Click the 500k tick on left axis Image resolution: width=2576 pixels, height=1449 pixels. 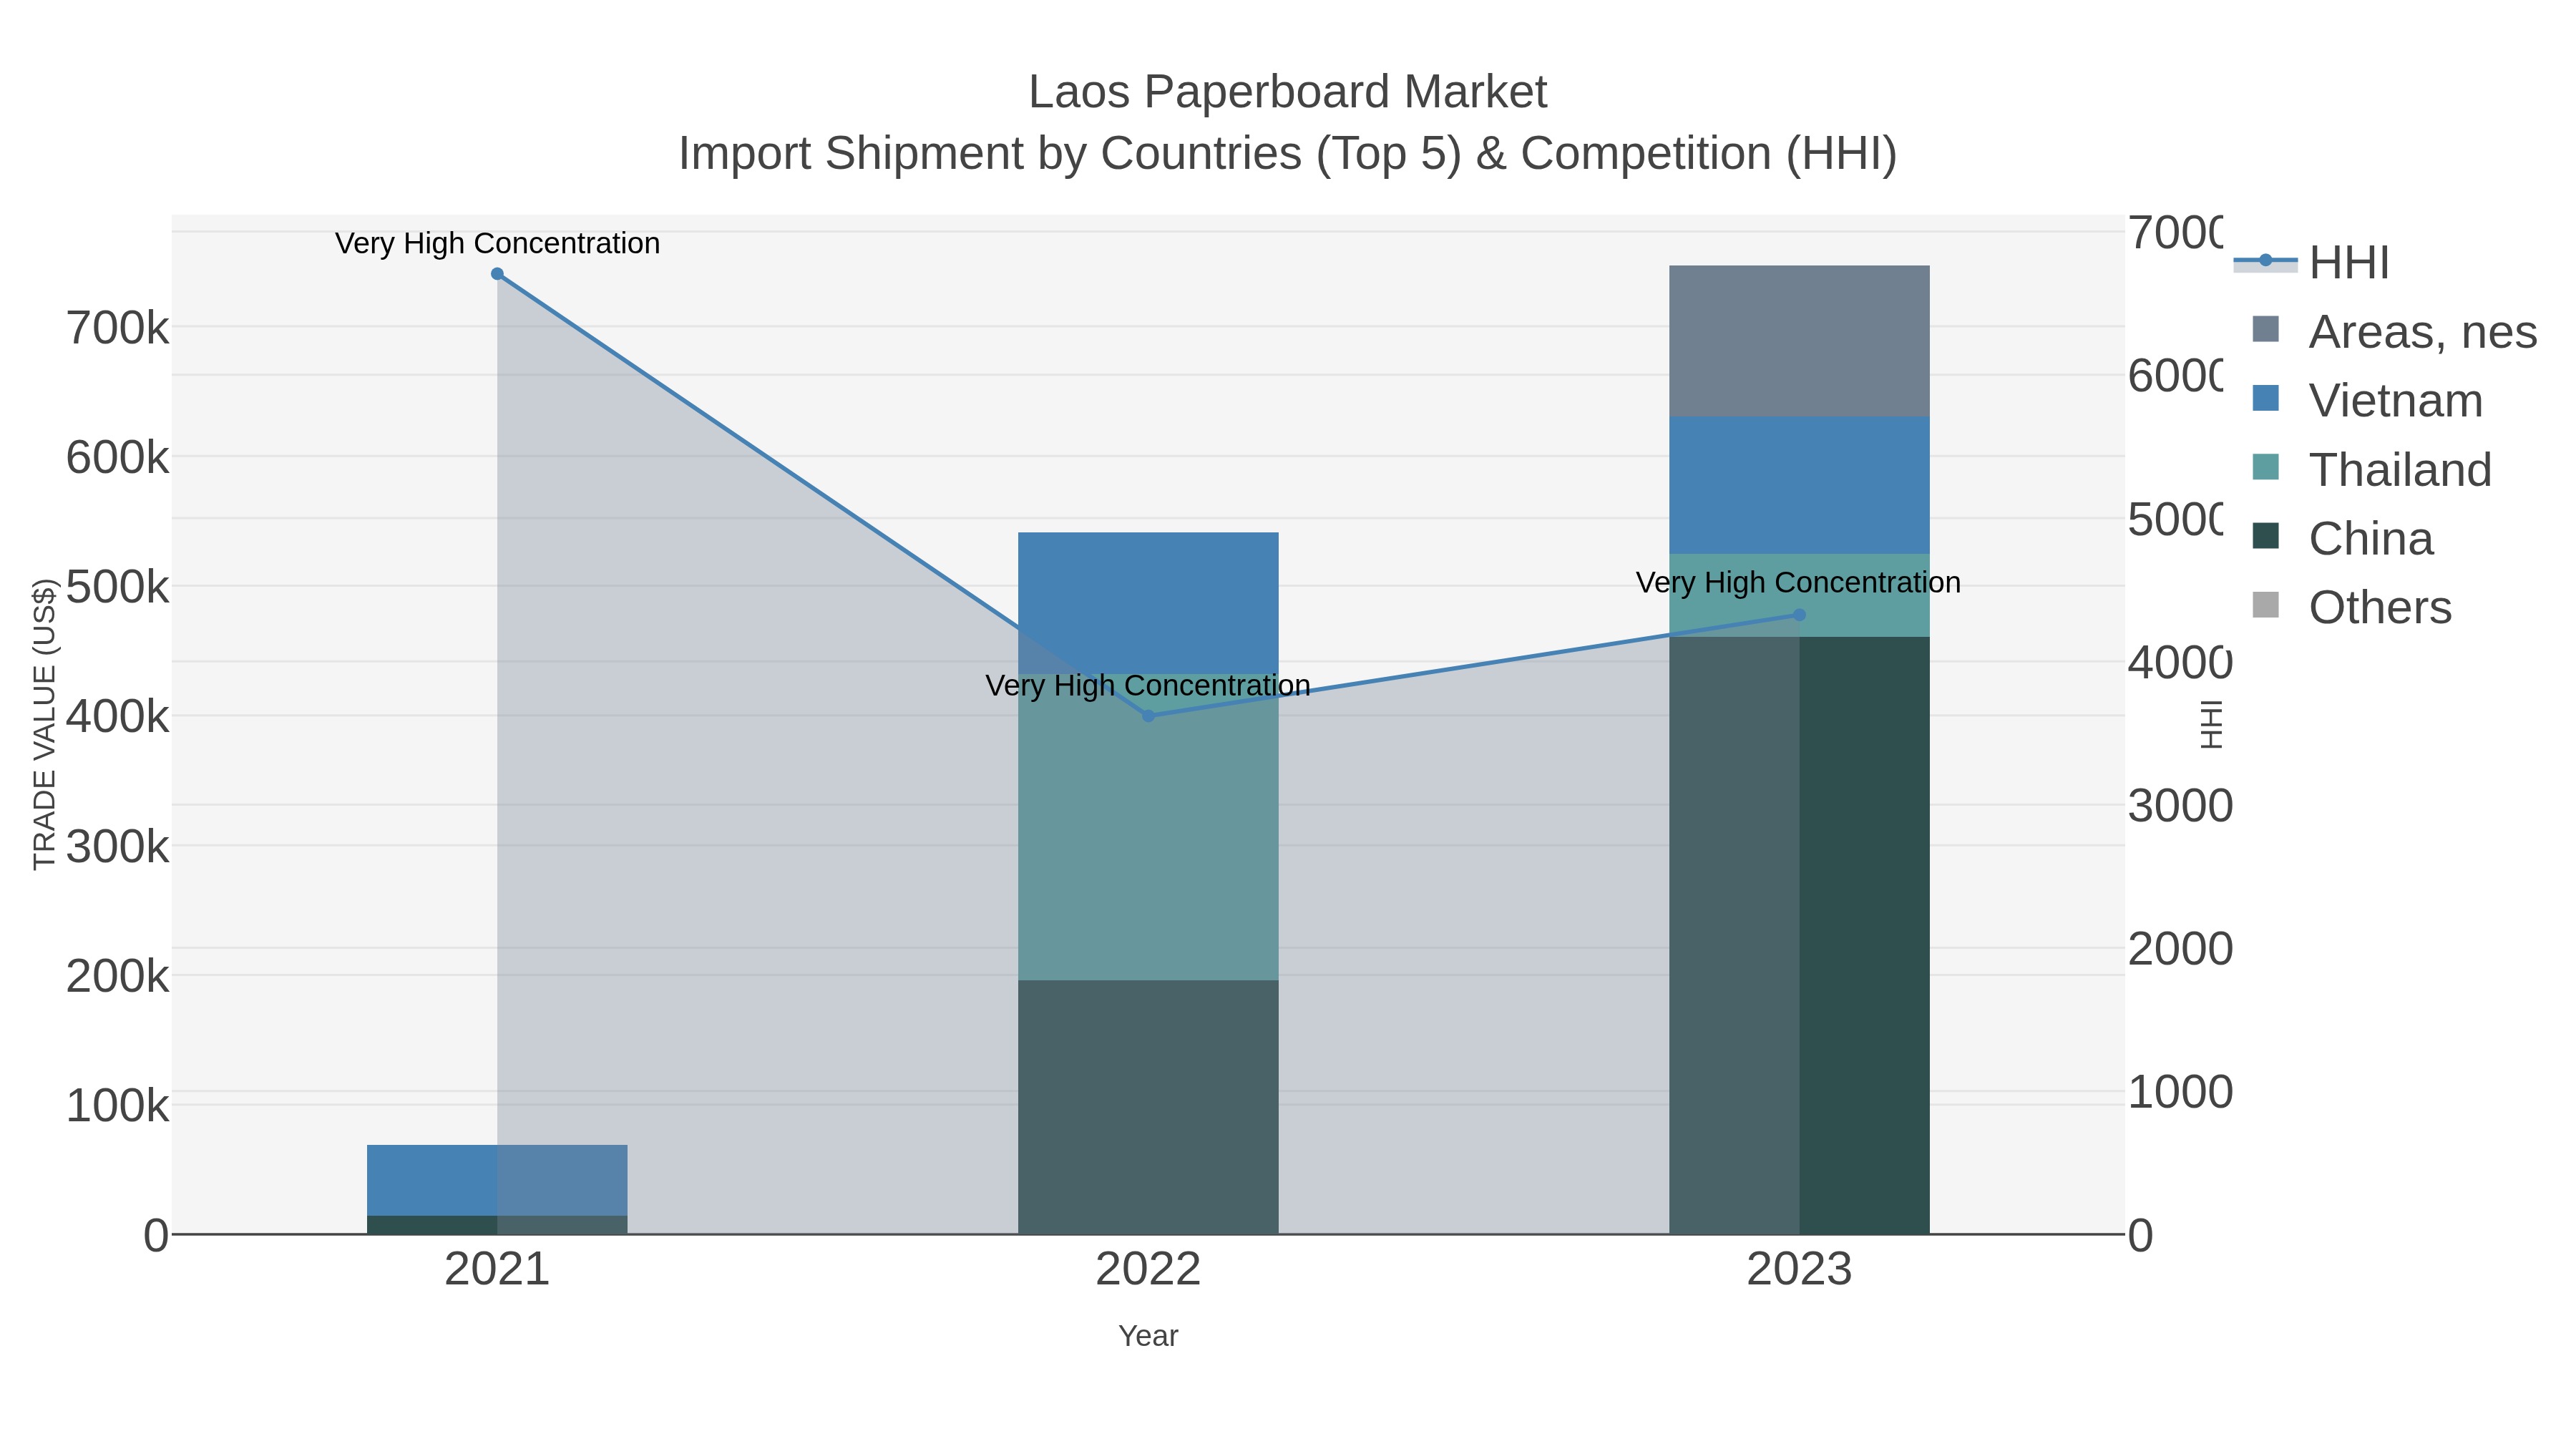(118, 587)
